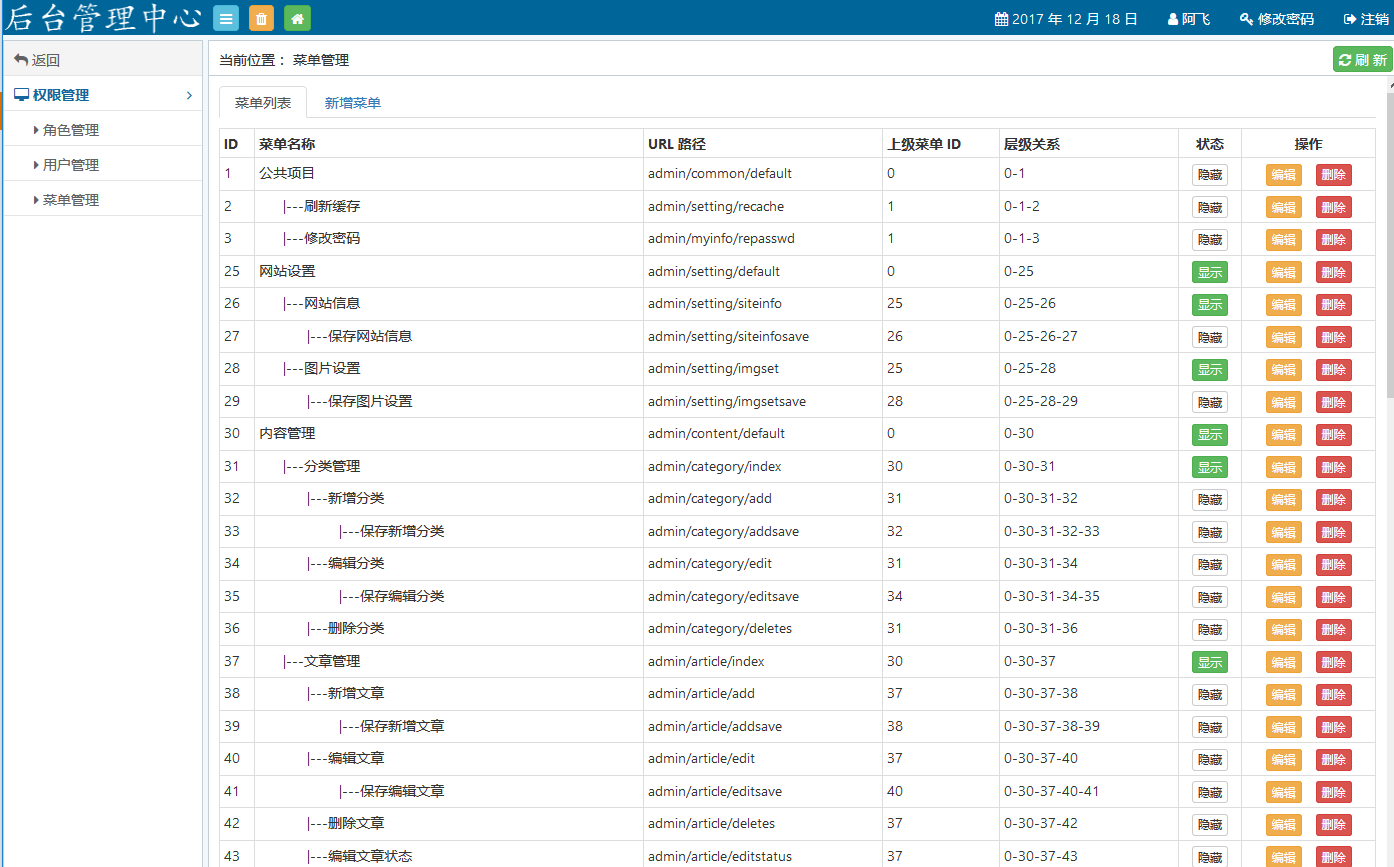Toggle 网站设置 status from 显示
Viewport: 1394px width, 867px height.
pyautogui.click(x=1209, y=272)
